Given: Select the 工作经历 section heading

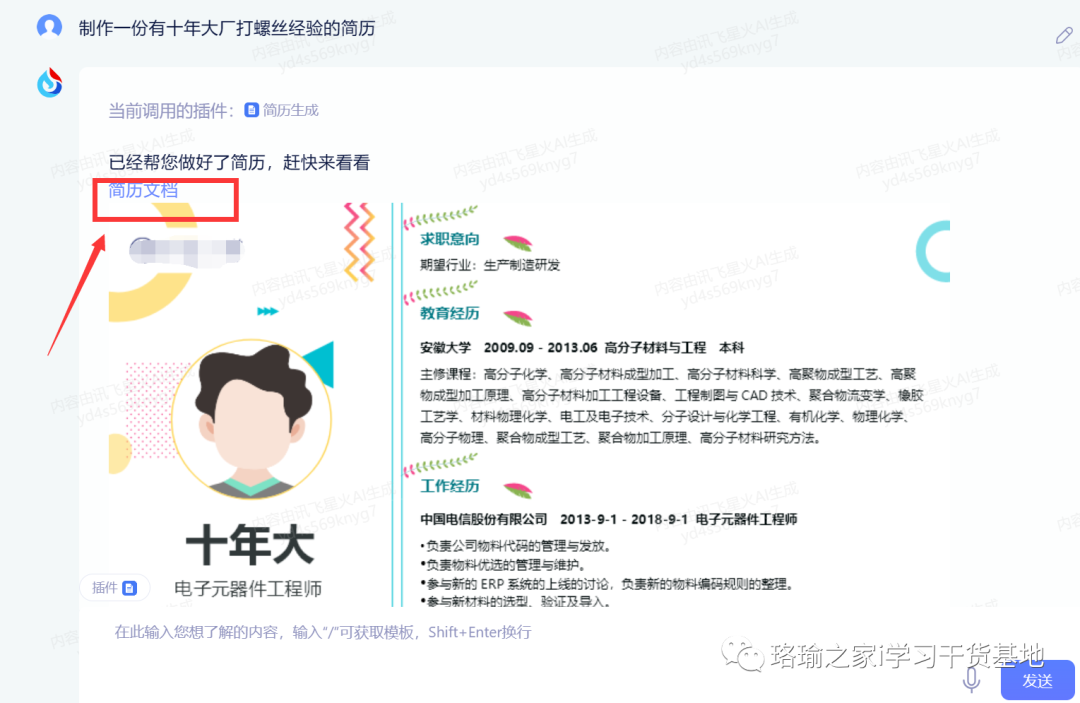Looking at the screenshot, I should [x=450, y=486].
